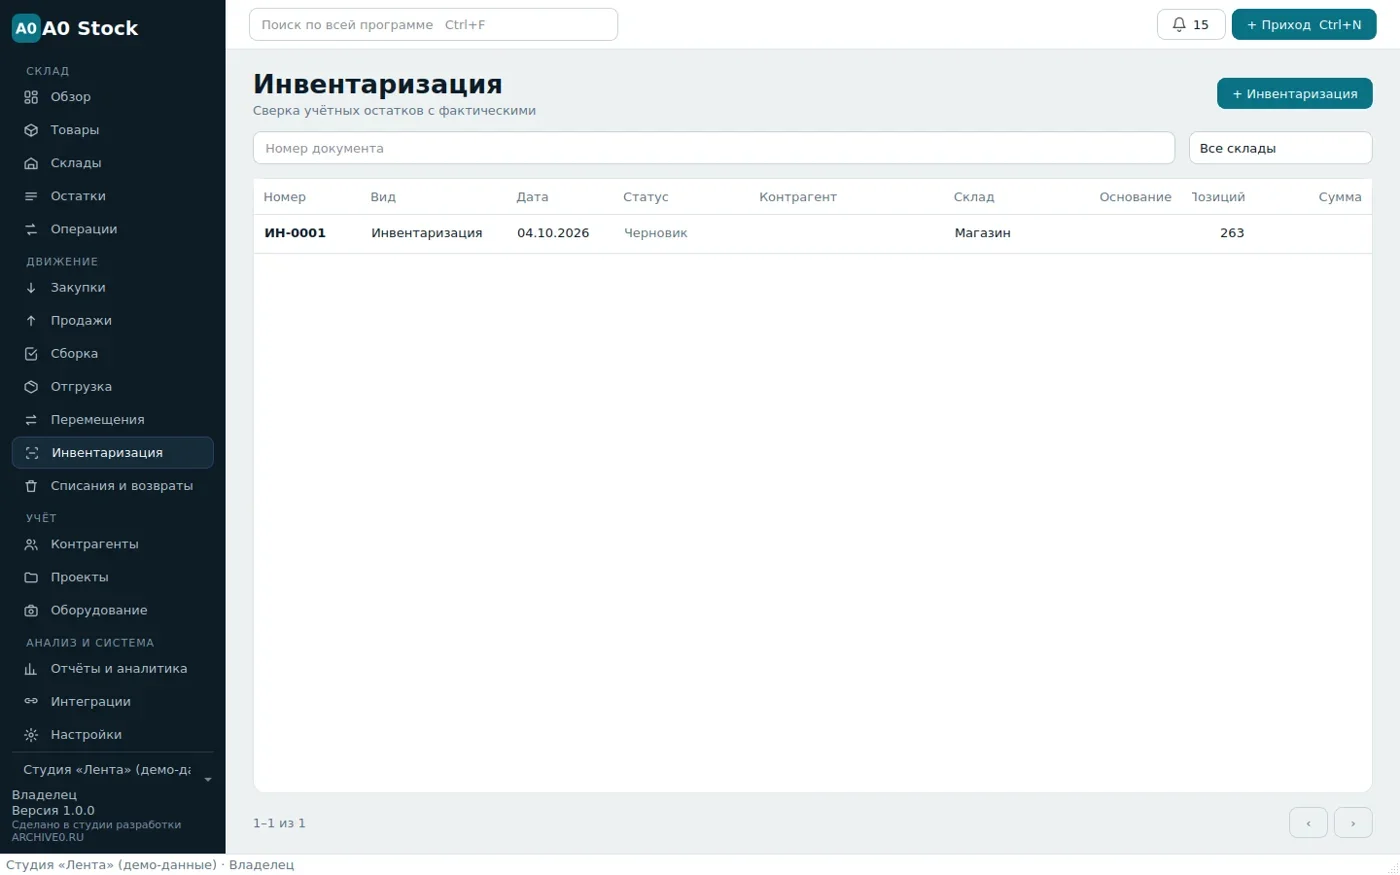The width and height of the screenshot is (1400, 875).
Task: Open the Все склады warehouse filter dropdown
Action: pyautogui.click(x=1280, y=148)
